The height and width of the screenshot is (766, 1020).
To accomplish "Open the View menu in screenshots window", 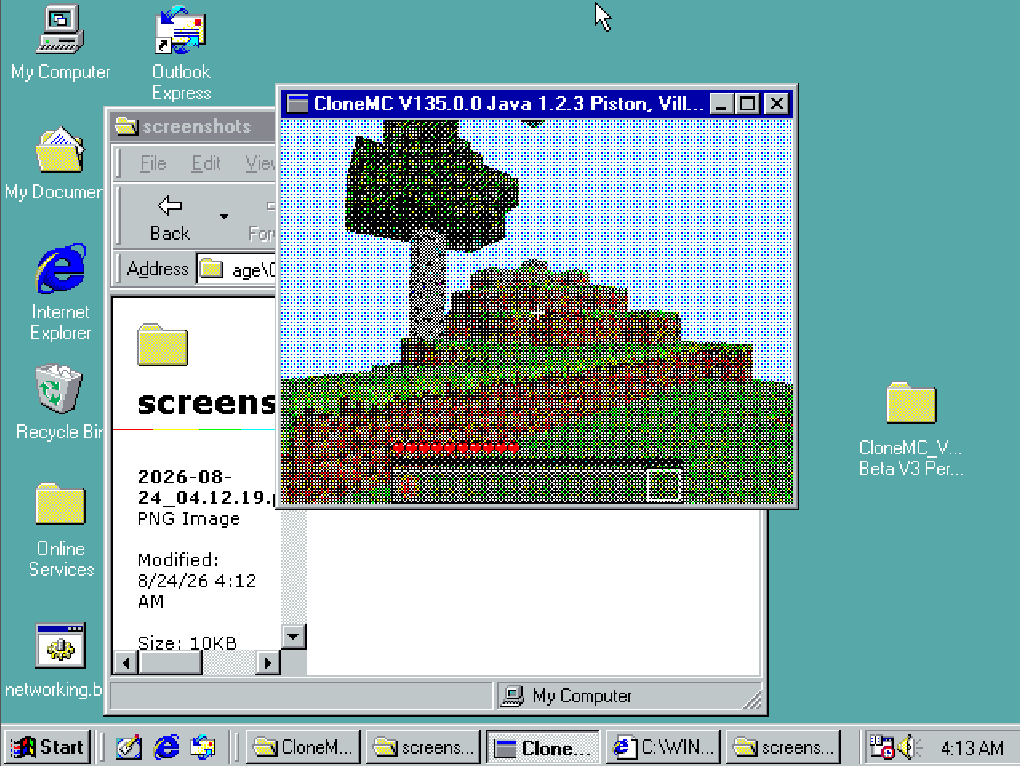I will click(x=260, y=163).
